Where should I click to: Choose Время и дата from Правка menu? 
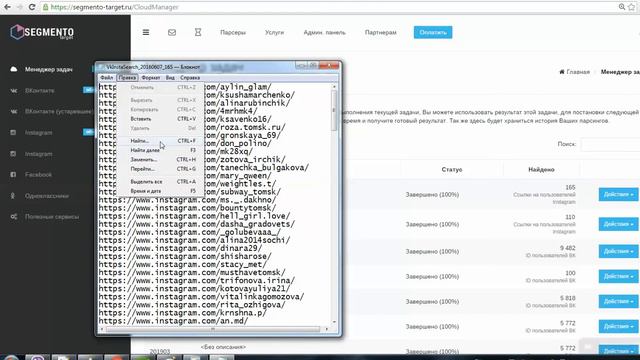click(160, 191)
